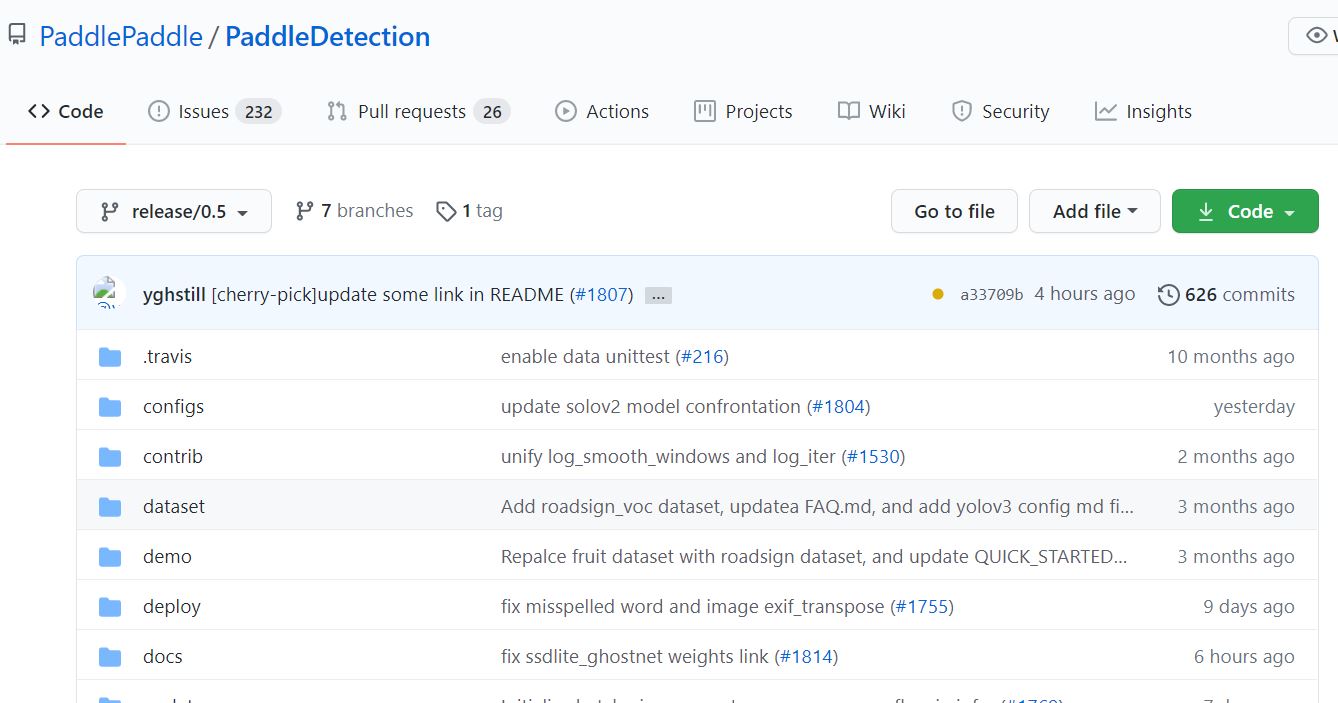Expand the green Code download dropdown
This screenshot has width=1338, height=703.
(x=1245, y=211)
